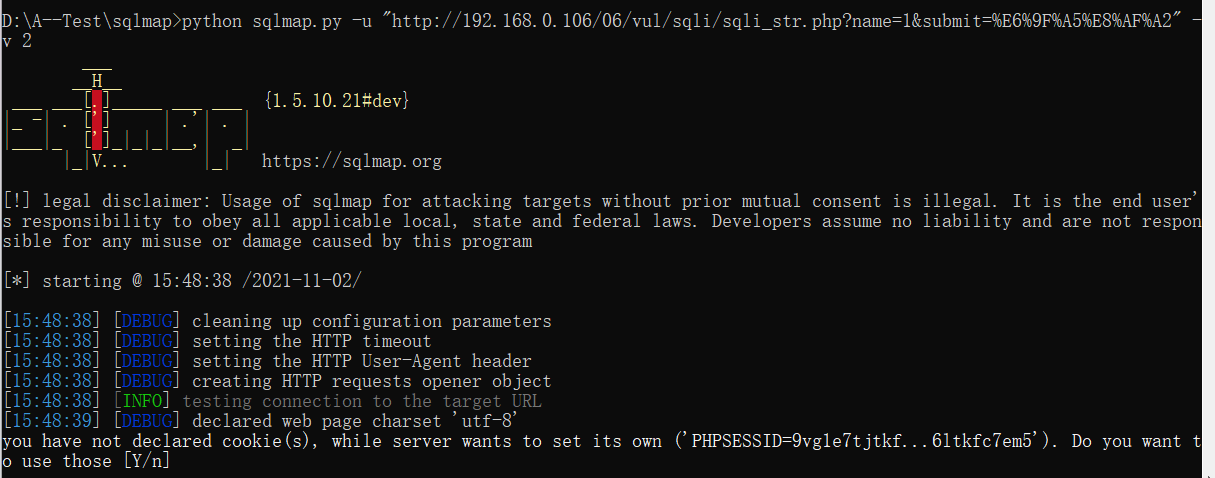Click the 'creating HTTP requests opener object' line
This screenshot has height=478, width=1215.
click(371, 381)
